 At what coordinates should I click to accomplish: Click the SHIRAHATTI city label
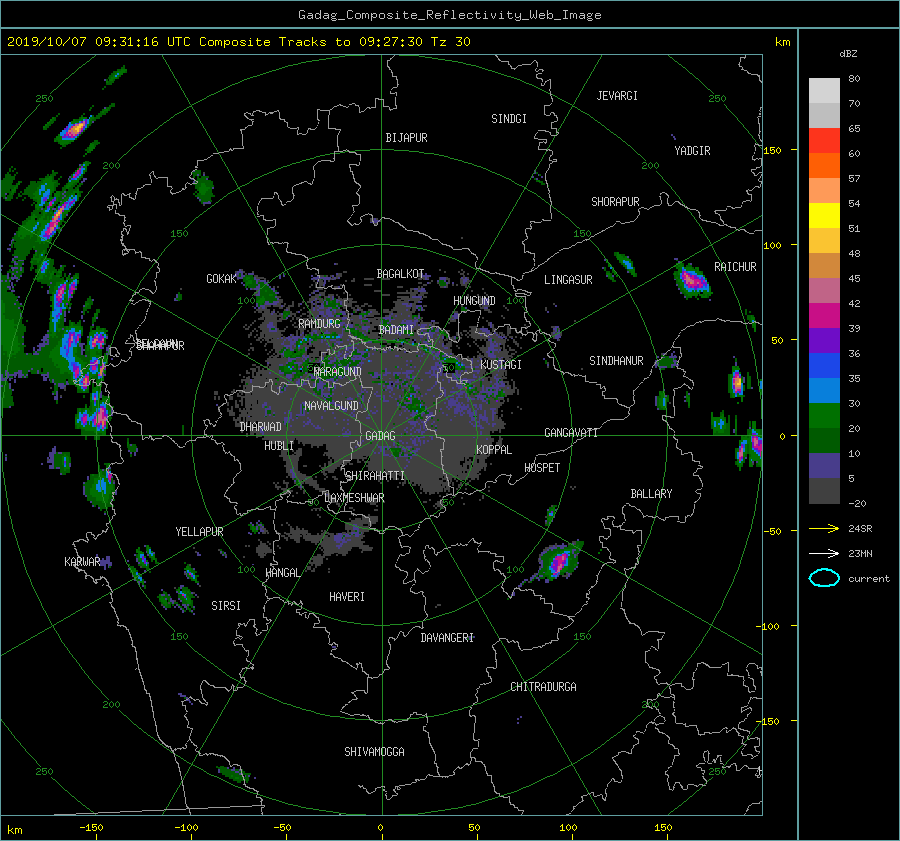pos(375,476)
